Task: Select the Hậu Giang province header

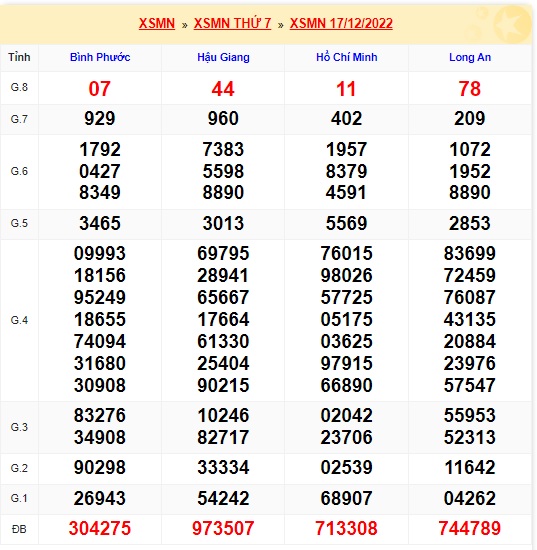Action: click(x=223, y=57)
